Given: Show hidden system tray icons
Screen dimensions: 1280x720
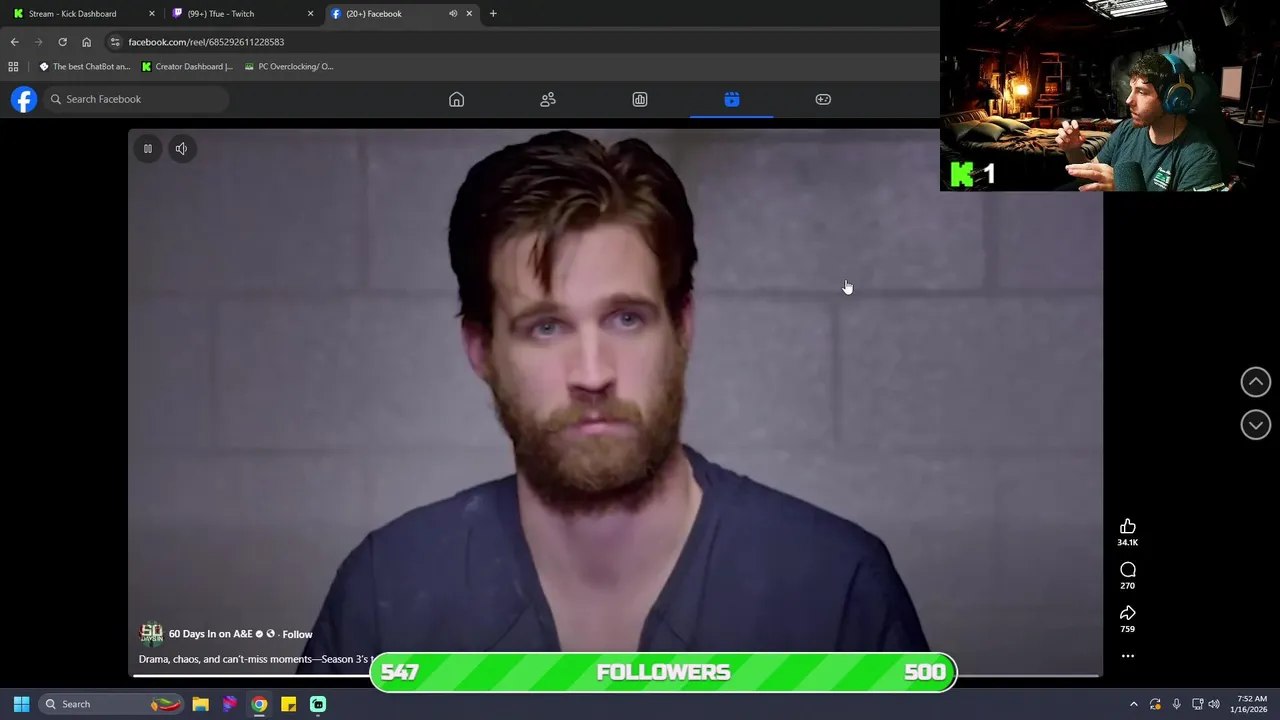Looking at the screenshot, I should pos(1133,704).
